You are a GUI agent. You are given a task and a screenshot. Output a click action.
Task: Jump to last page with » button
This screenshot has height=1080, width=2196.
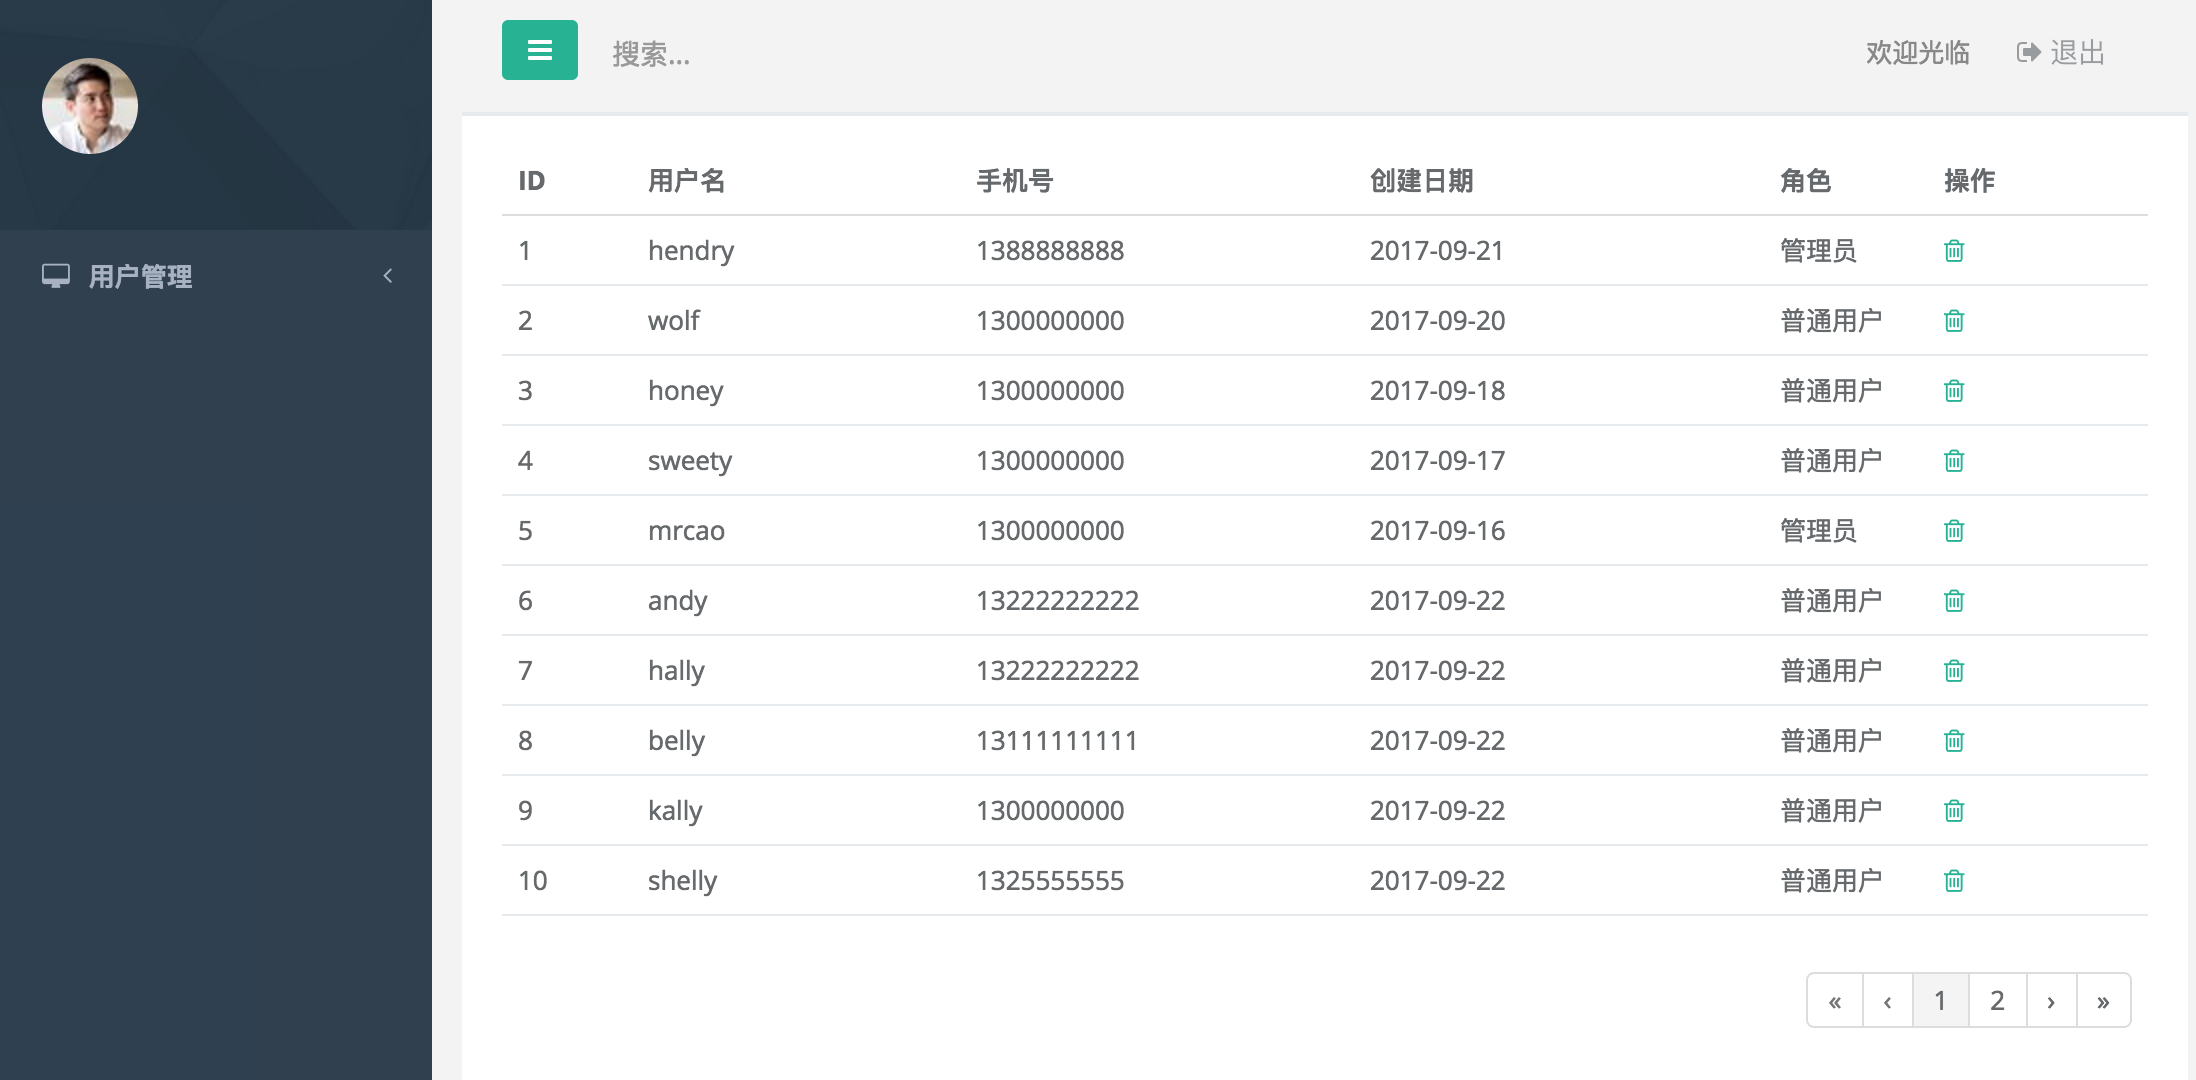pos(2103,1000)
